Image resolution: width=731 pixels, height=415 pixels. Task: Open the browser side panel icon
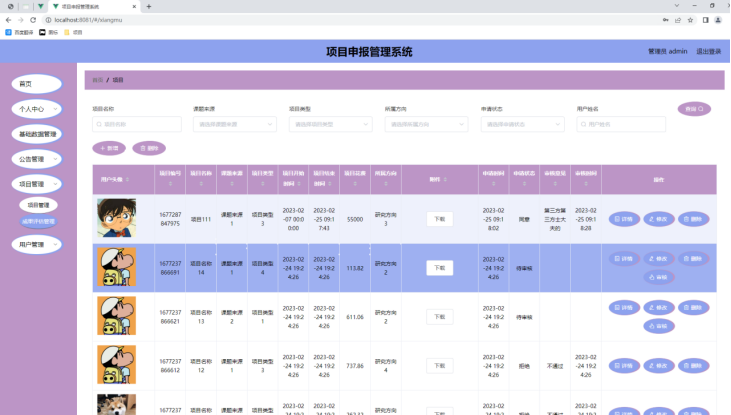pyautogui.click(x=705, y=20)
